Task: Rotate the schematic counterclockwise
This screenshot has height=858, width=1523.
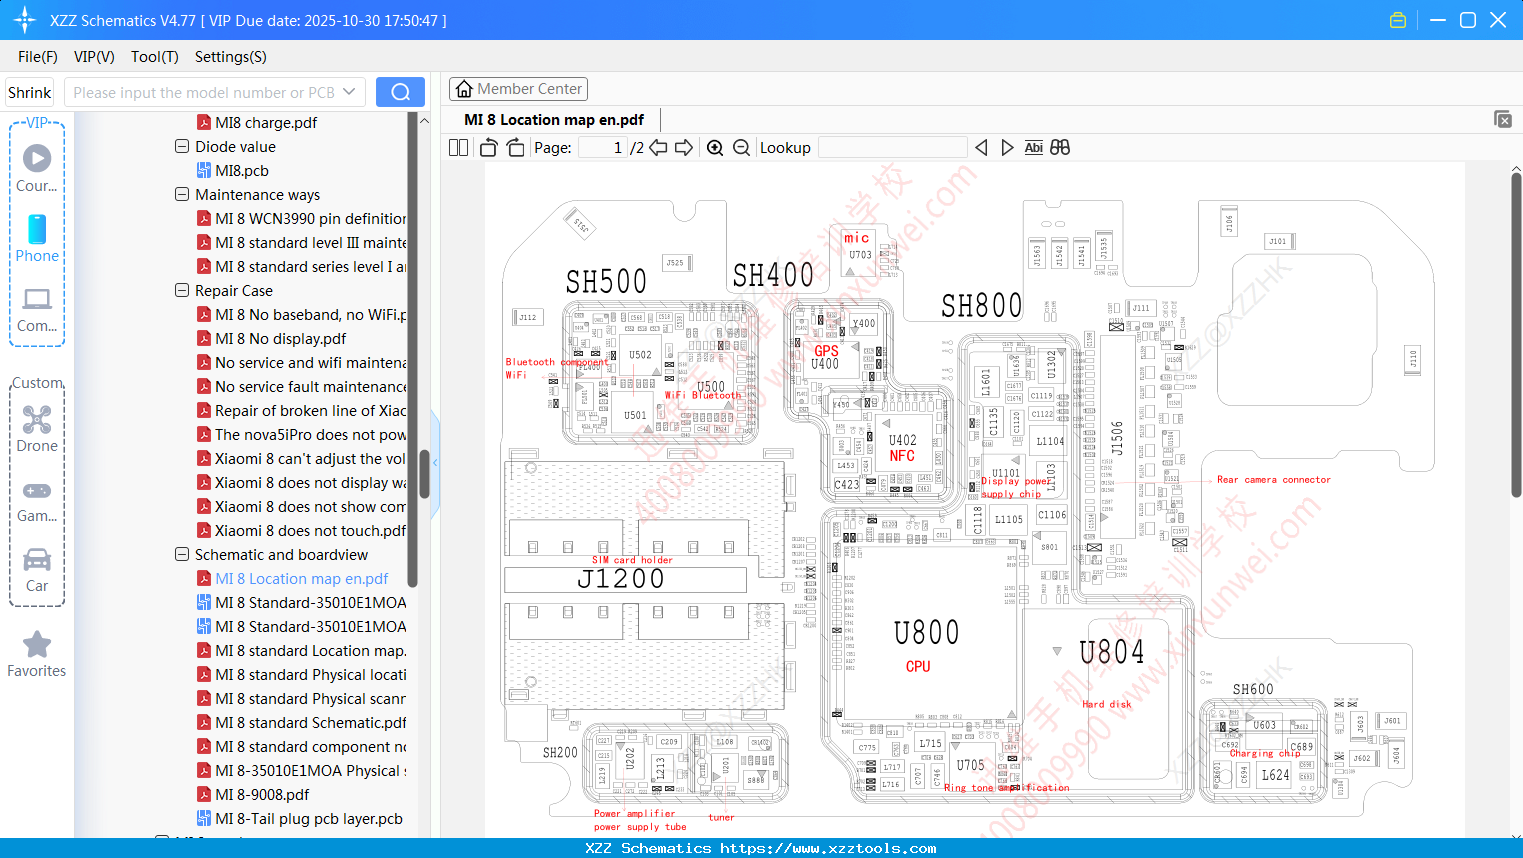Action: coord(487,147)
